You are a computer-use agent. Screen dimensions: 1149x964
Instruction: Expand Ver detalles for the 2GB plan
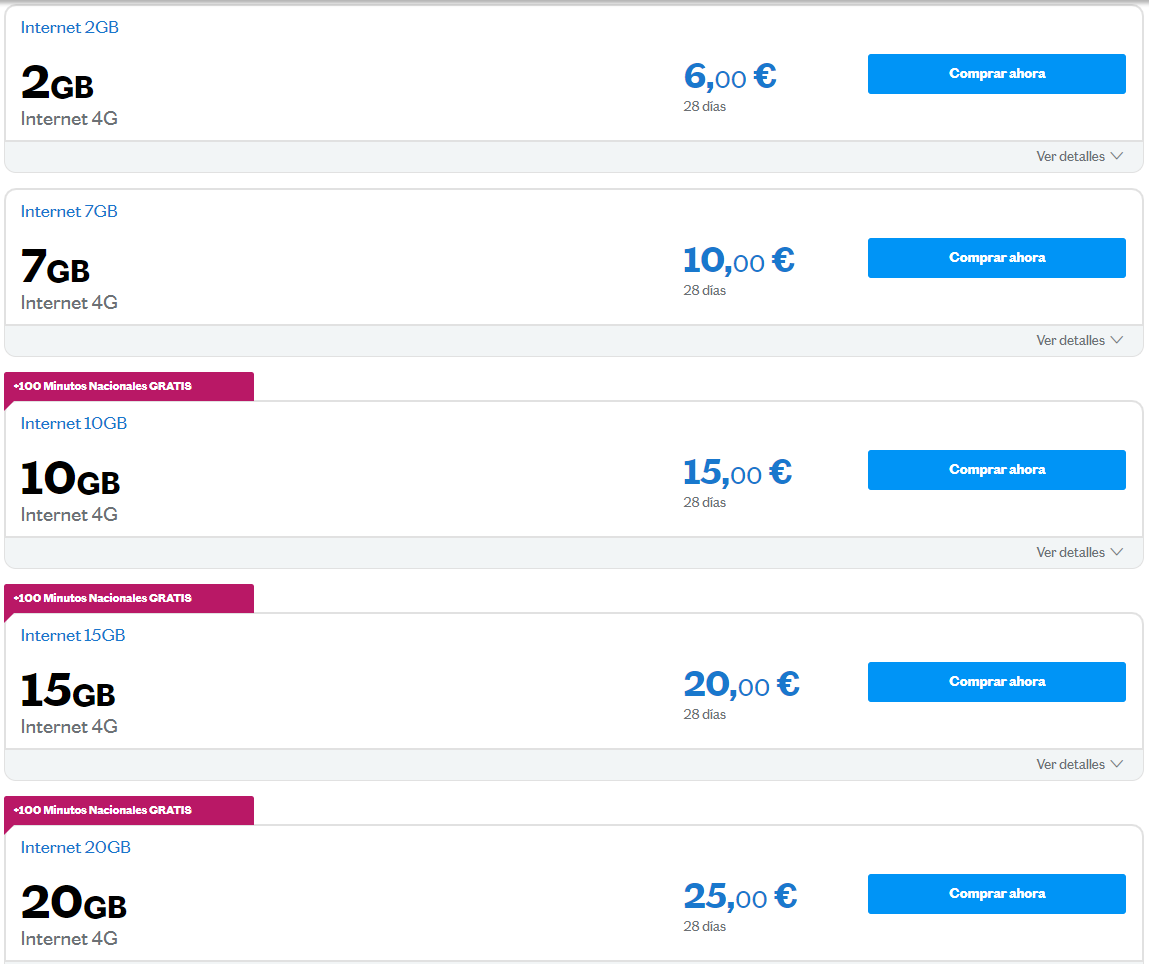(1079, 157)
